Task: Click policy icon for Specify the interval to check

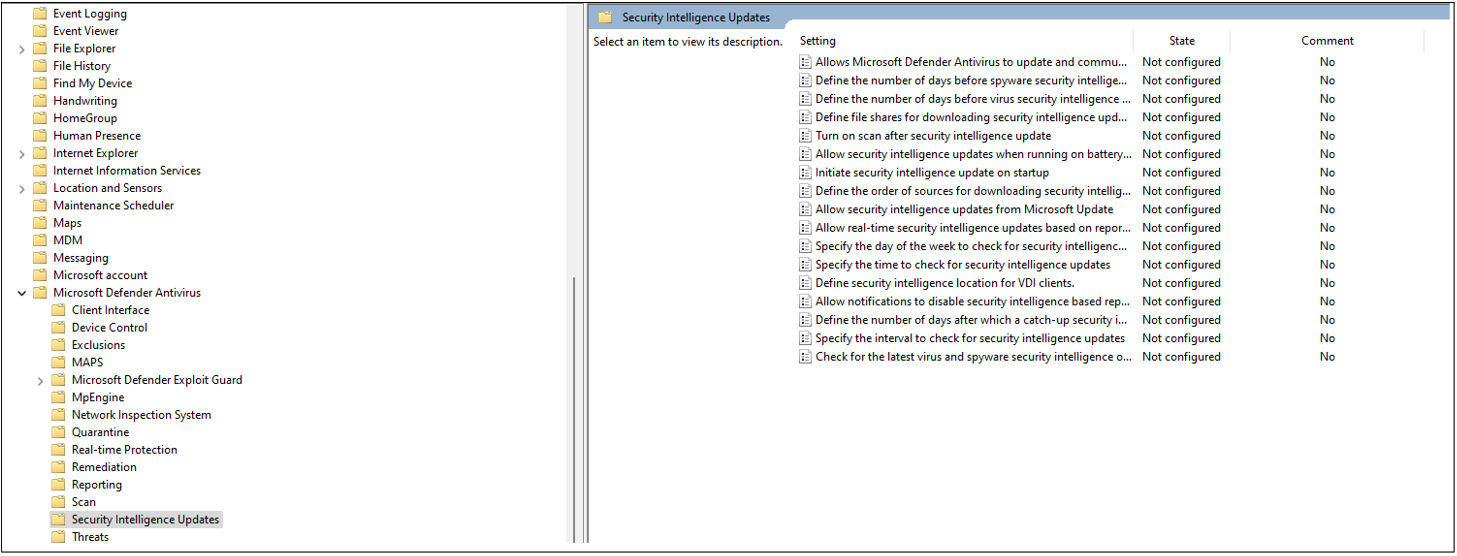Action: (x=806, y=339)
